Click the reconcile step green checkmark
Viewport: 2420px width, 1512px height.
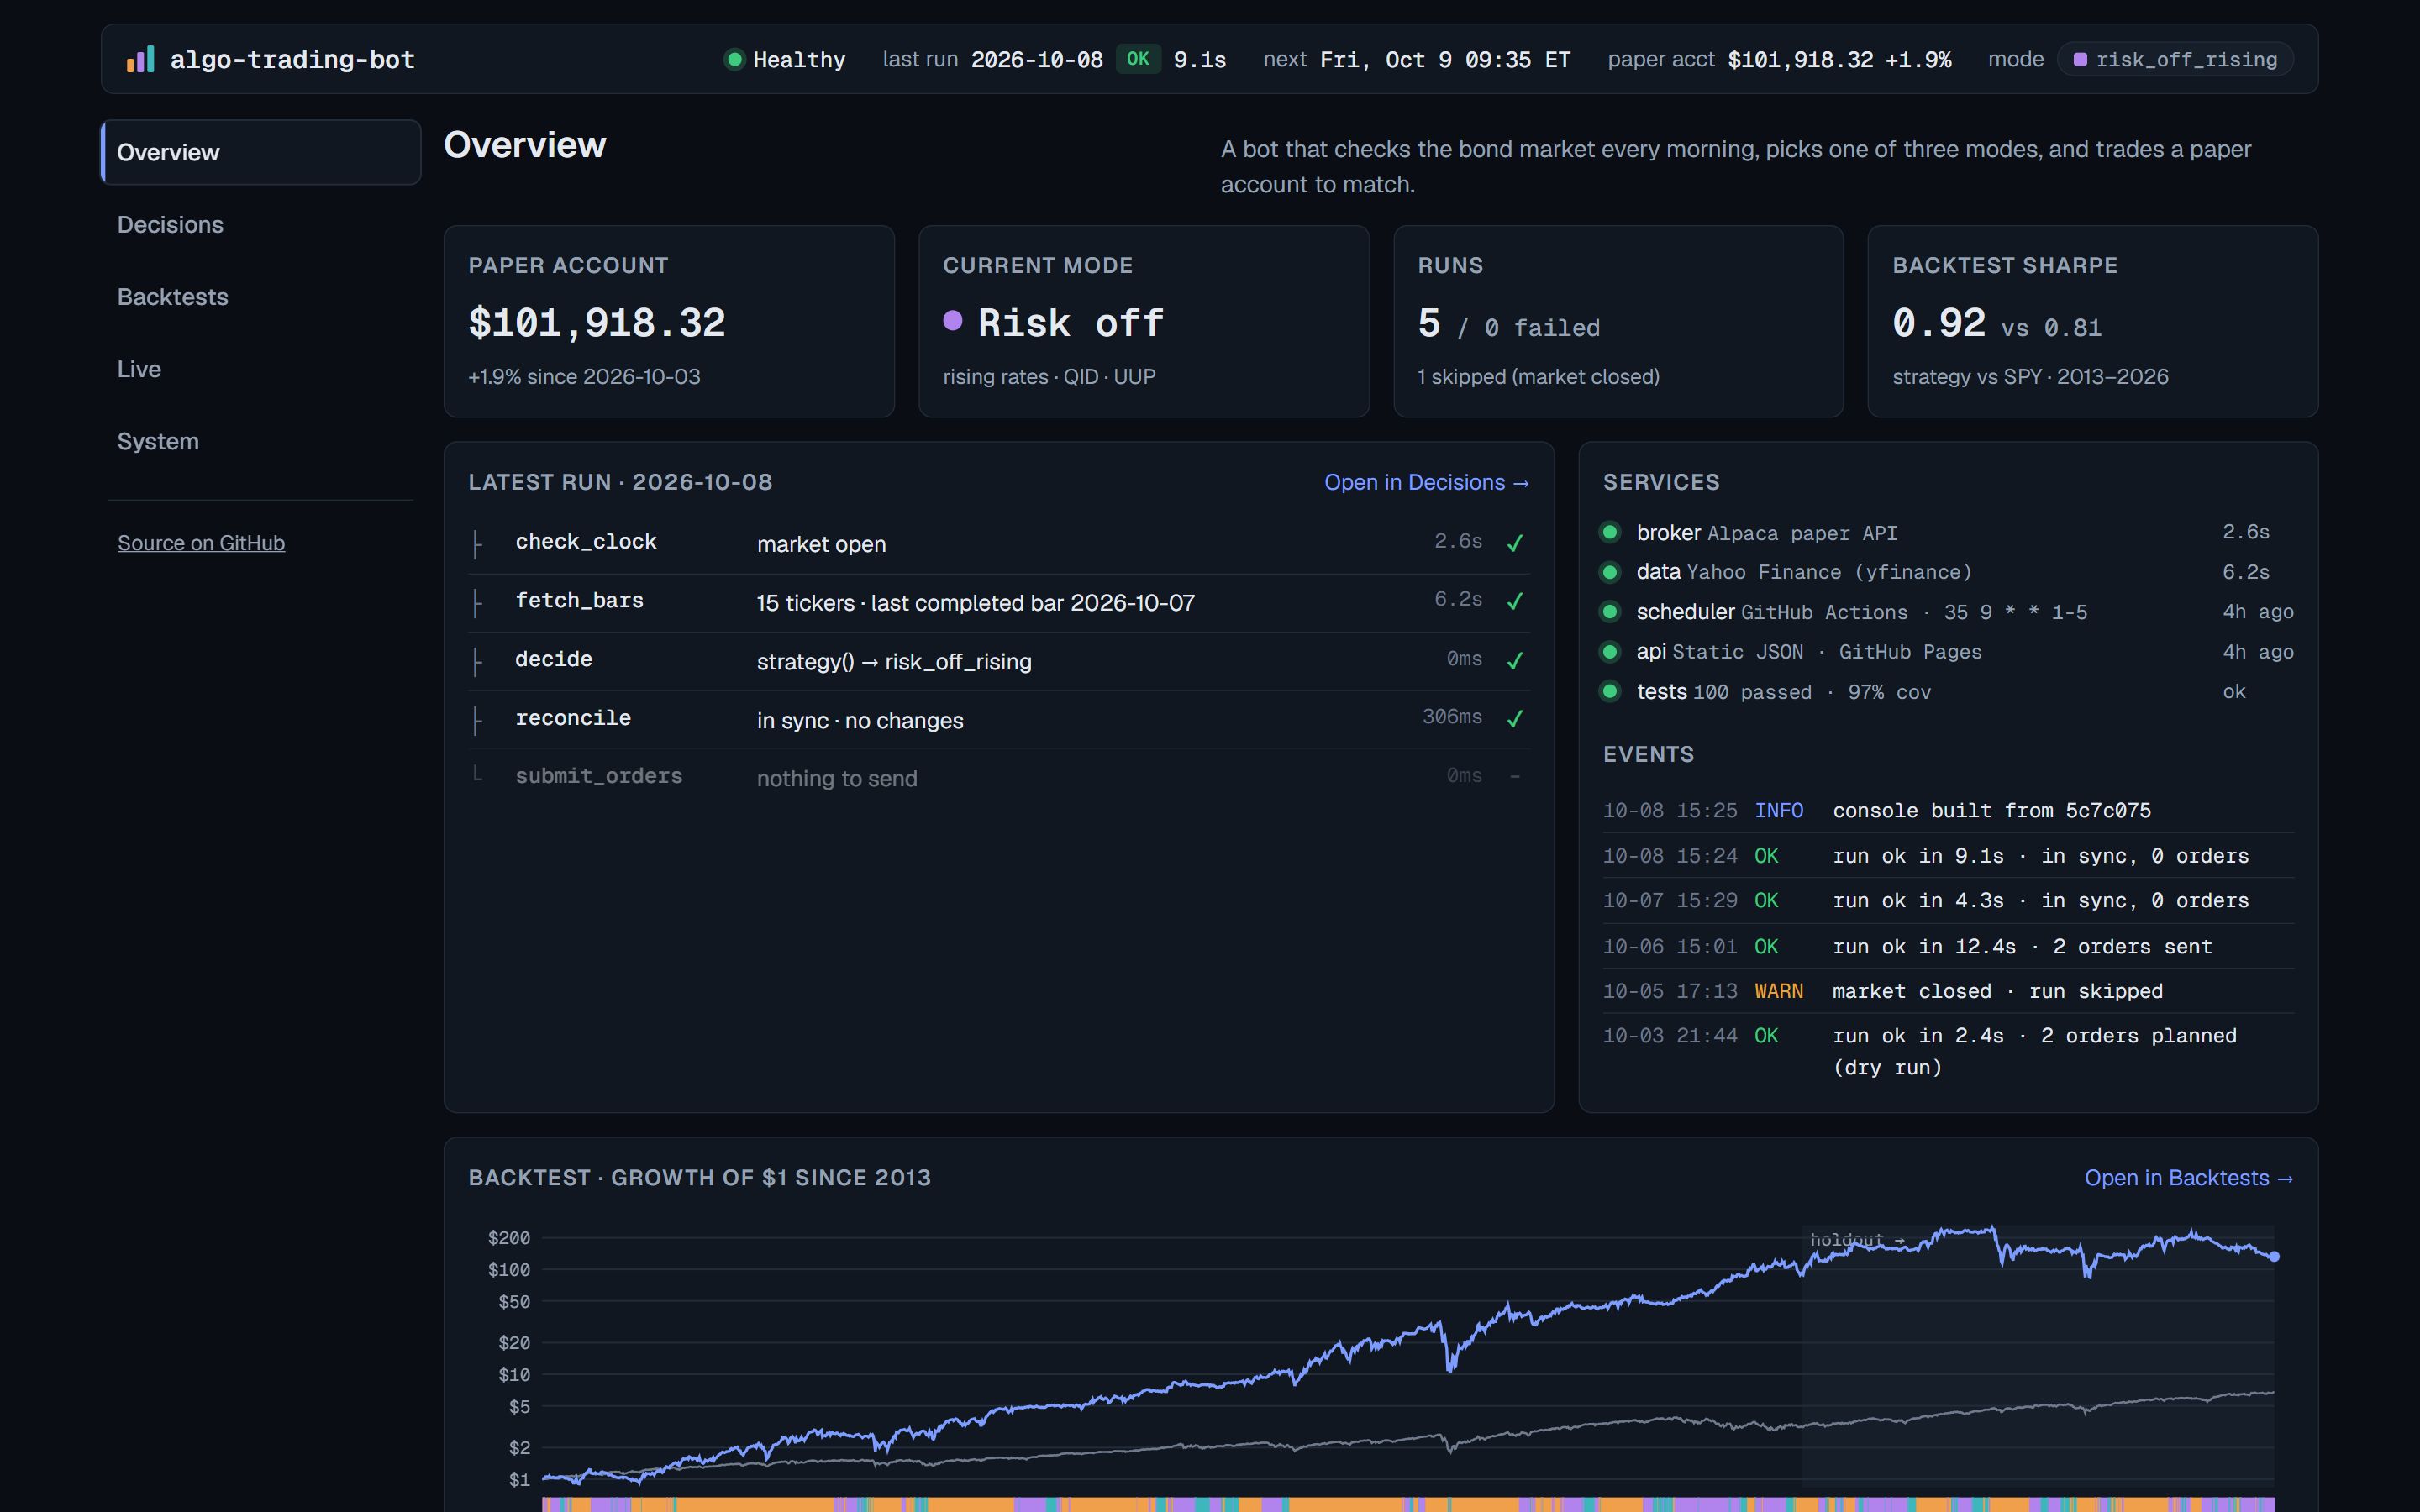[1515, 718]
